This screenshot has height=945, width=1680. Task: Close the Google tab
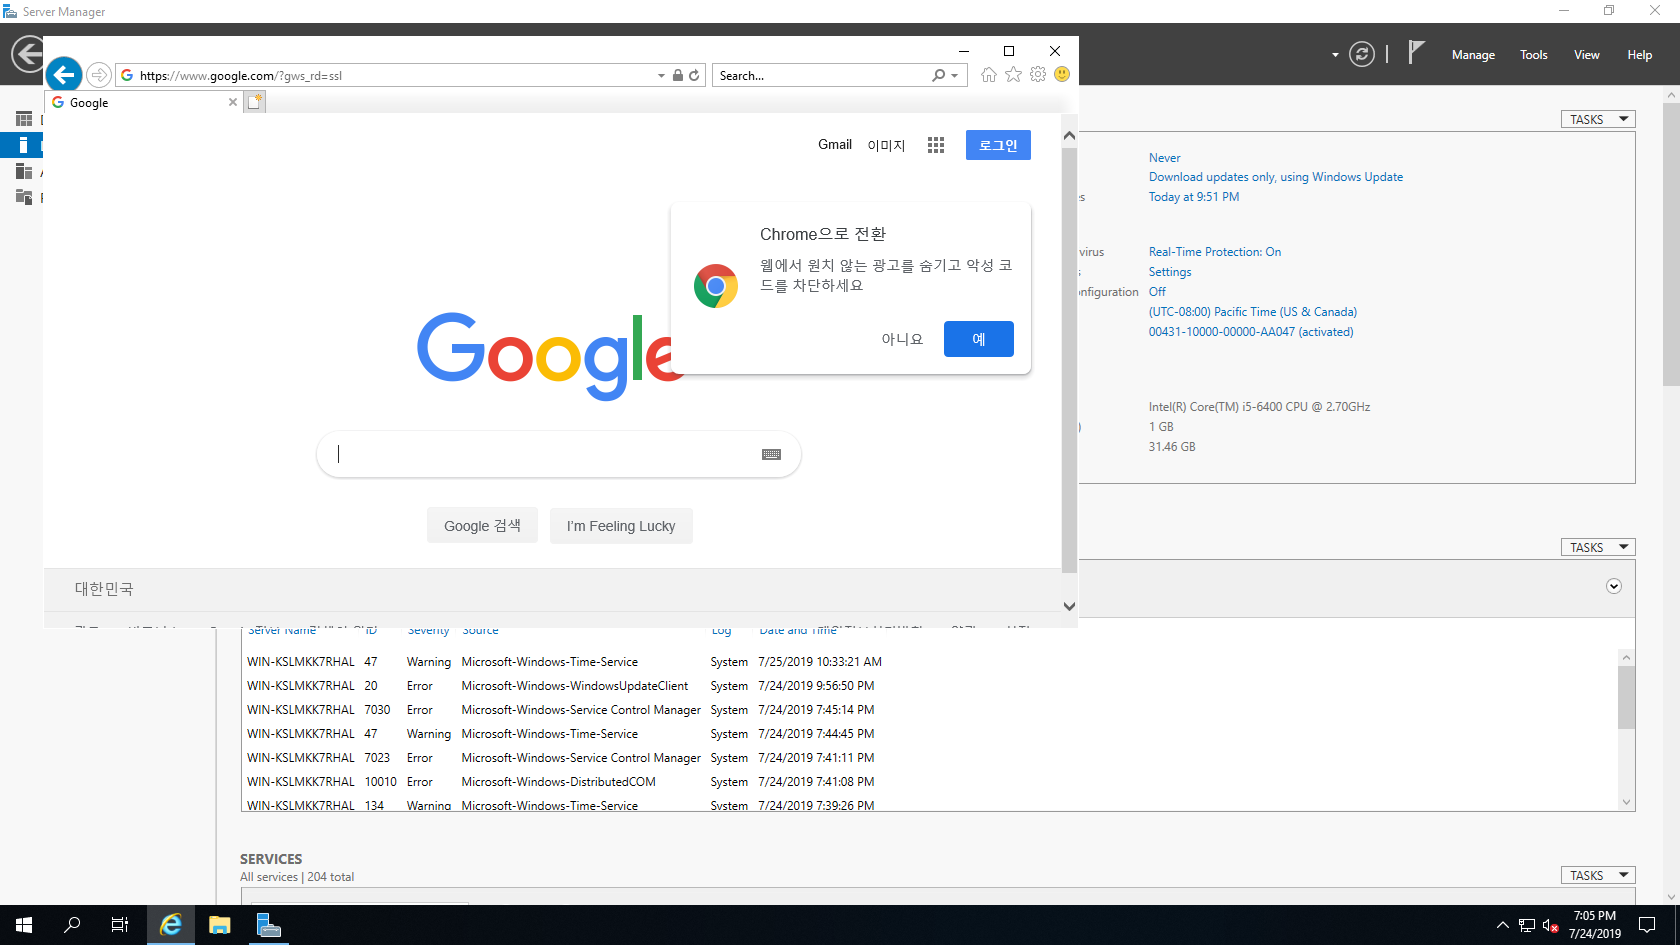[x=233, y=102]
